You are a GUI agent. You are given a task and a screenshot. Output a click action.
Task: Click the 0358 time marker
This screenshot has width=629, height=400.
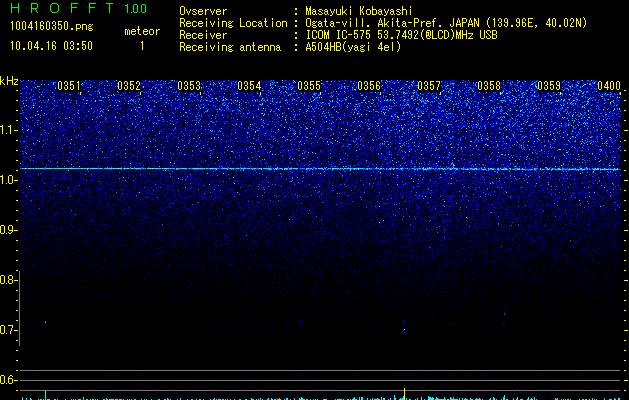pyautogui.click(x=489, y=86)
